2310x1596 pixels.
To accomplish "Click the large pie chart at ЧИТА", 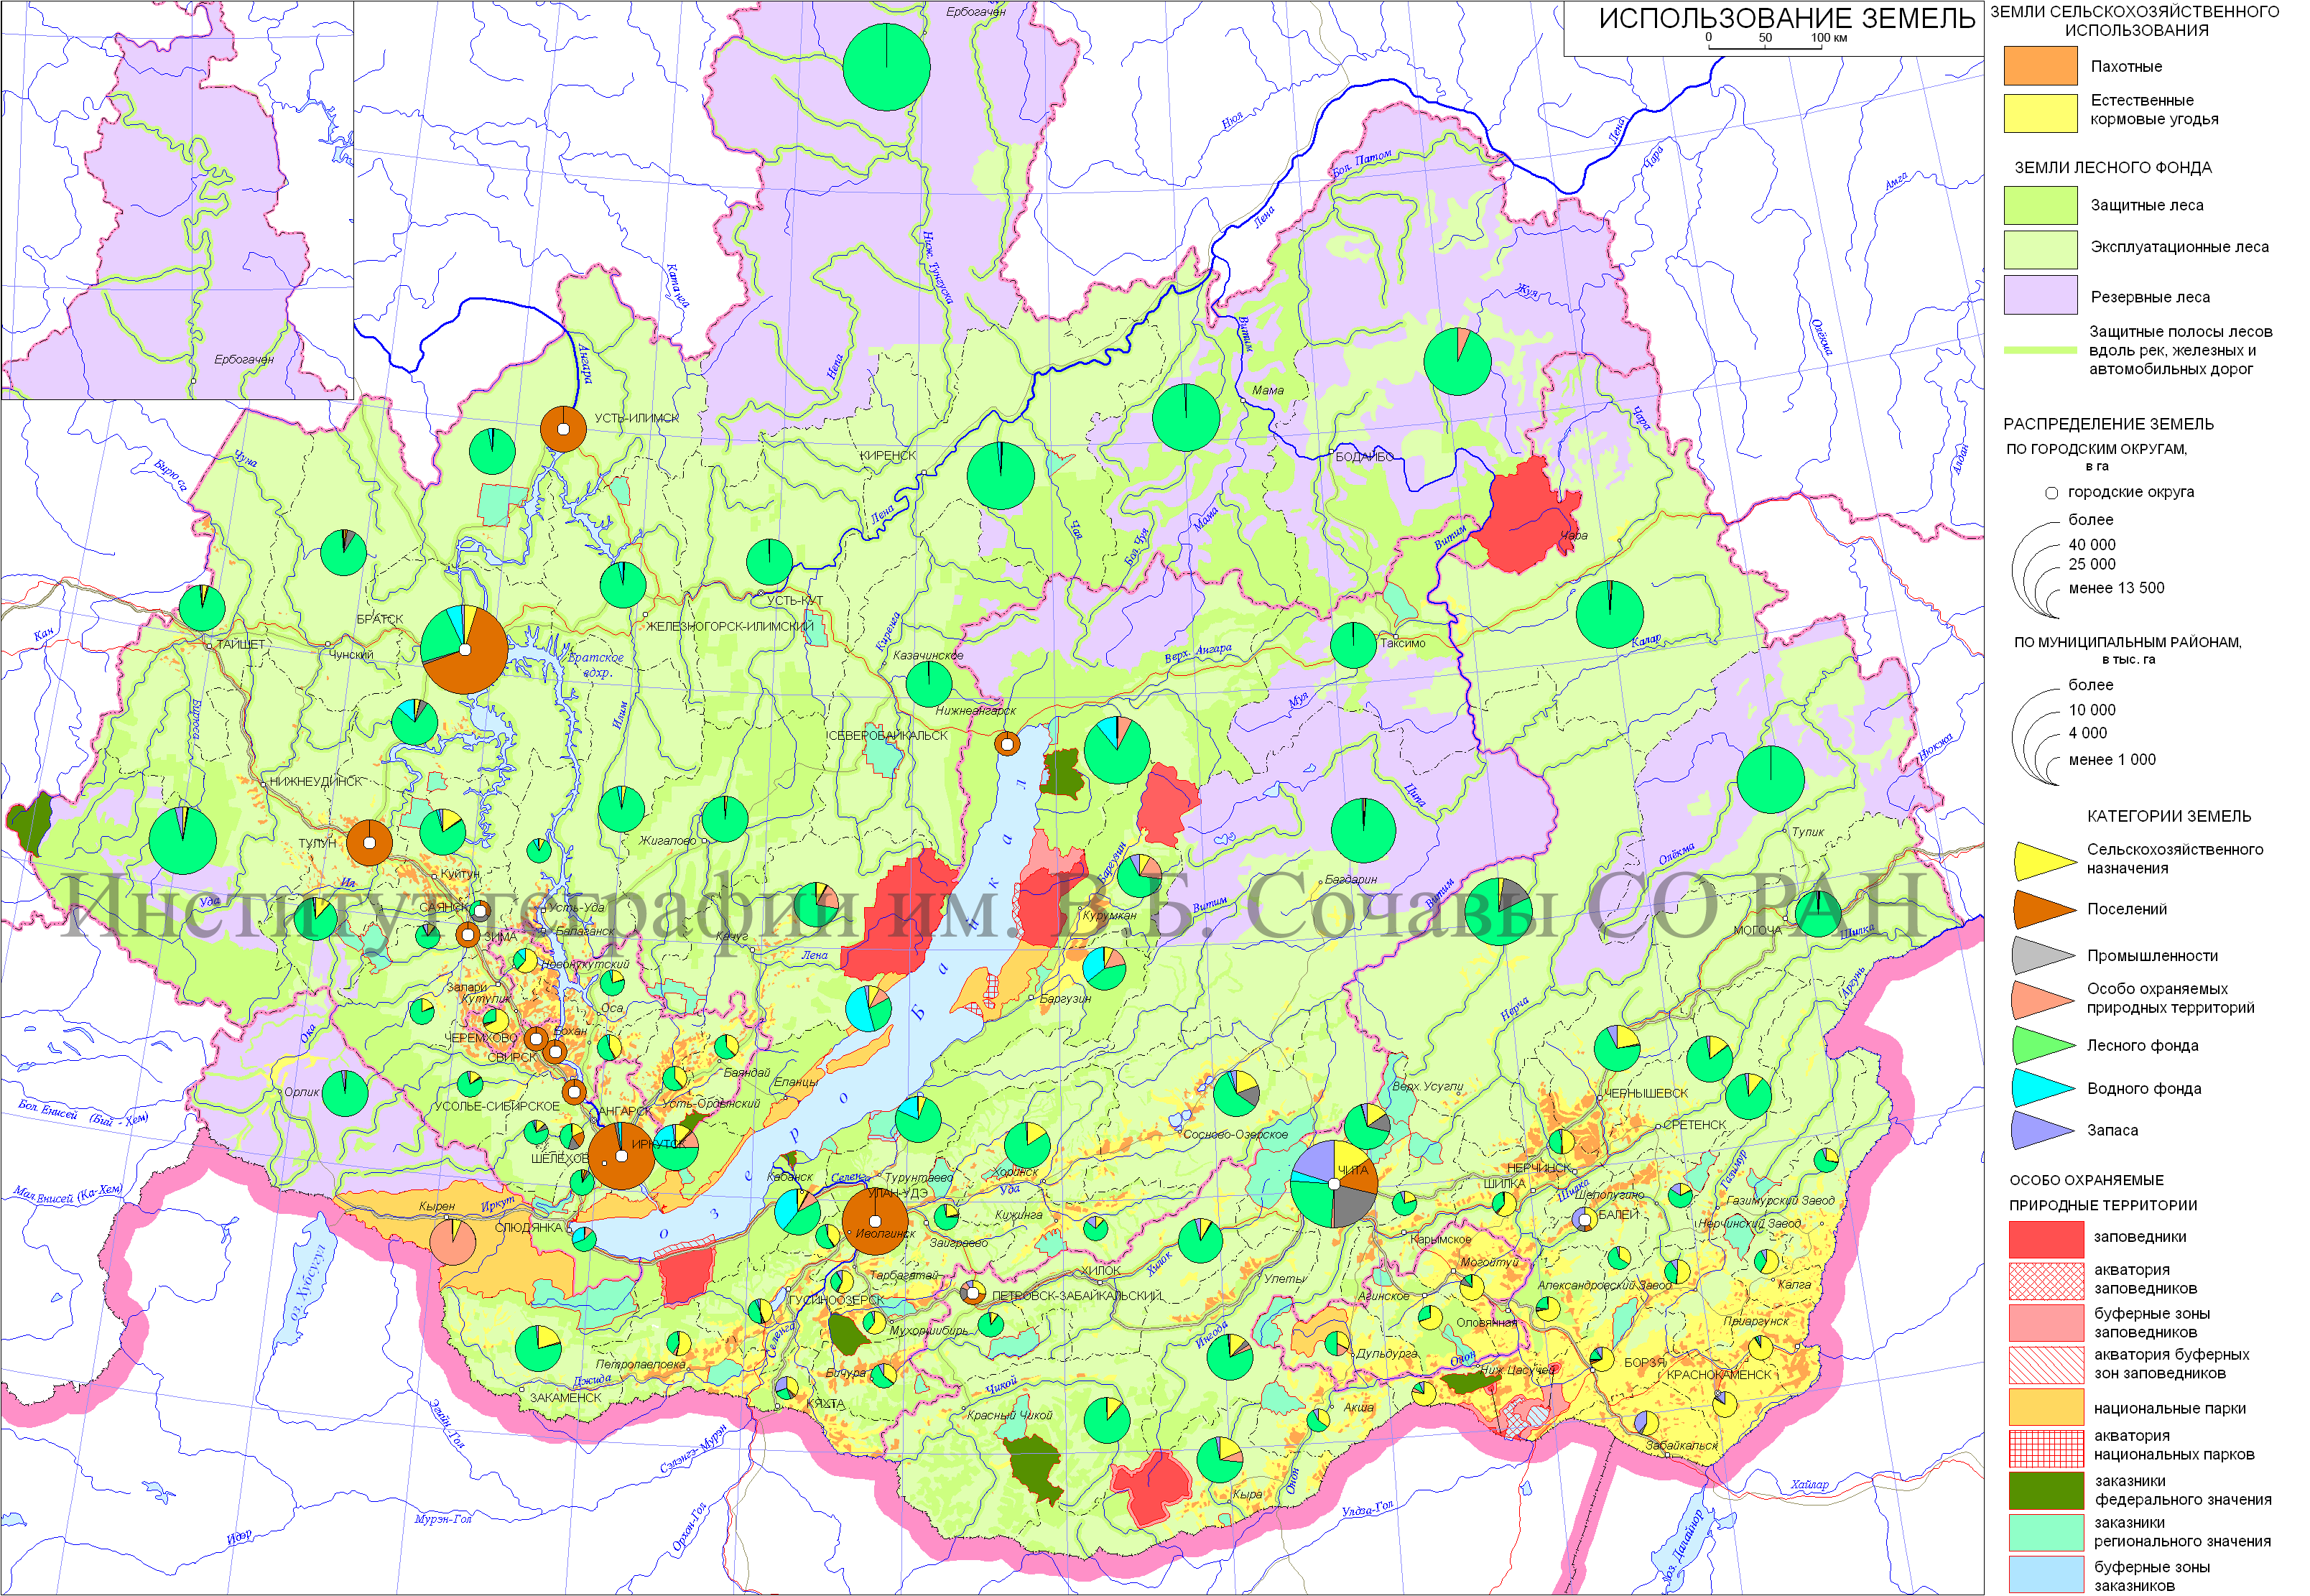I will [x=1334, y=1184].
